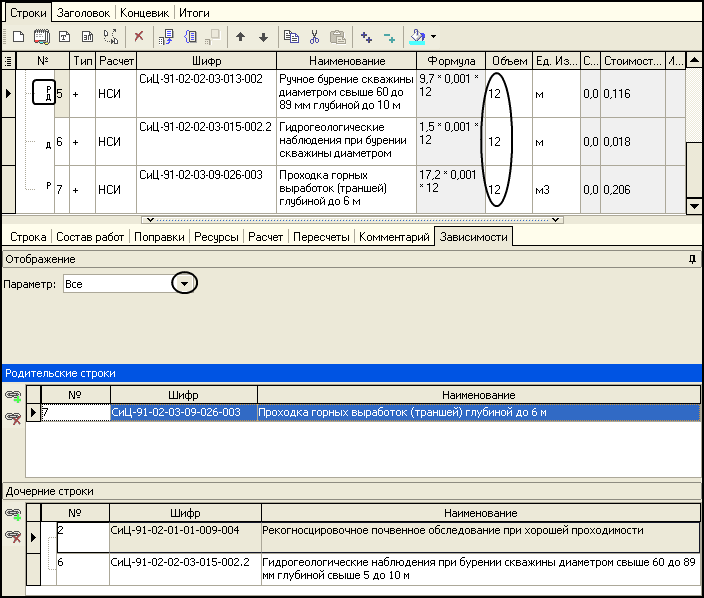This screenshot has width=704, height=598.
Task: Click the new blank row icon
Action: click(x=18, y=37)
